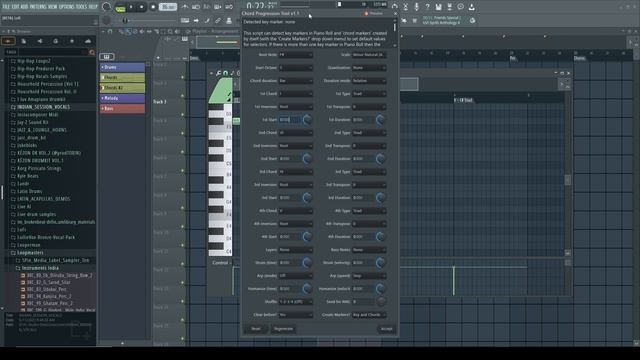Select the browser sounds speaker tab
The width and height of the screenshot is (640, 360).
40,41
